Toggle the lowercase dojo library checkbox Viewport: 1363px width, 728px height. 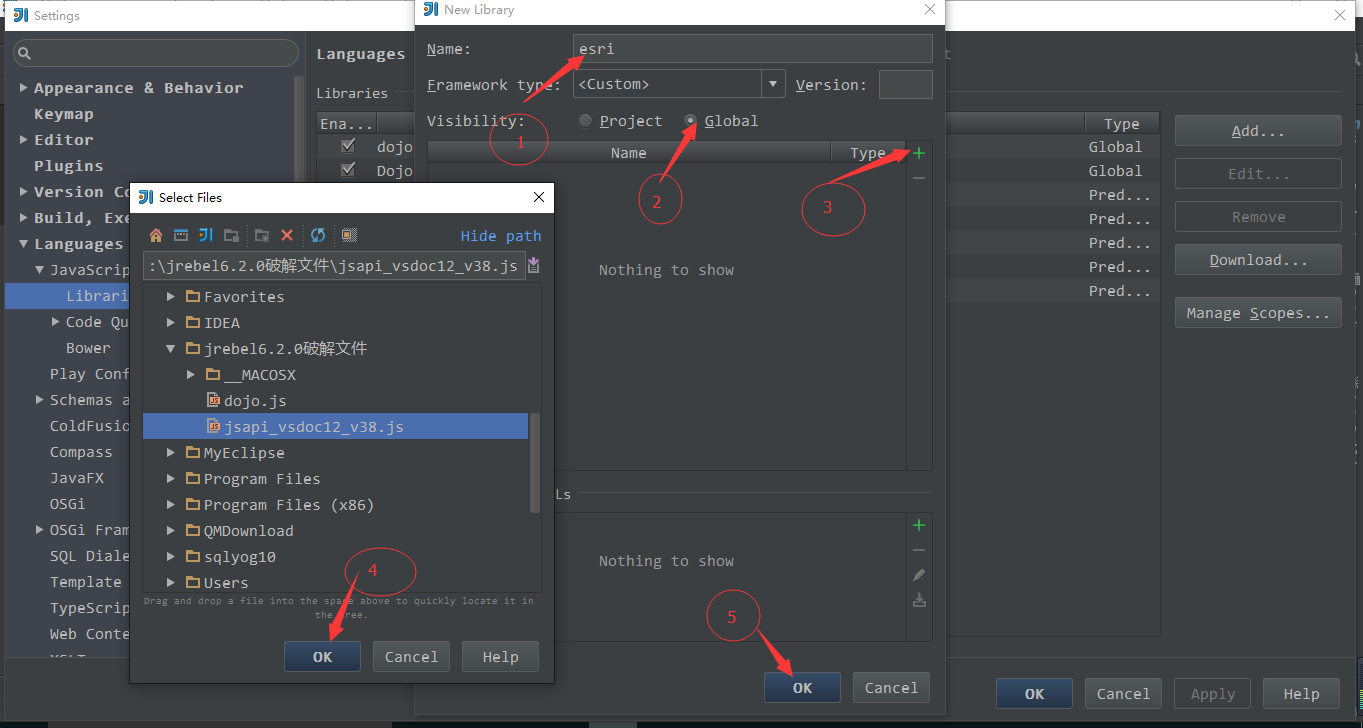pos(348,146)
